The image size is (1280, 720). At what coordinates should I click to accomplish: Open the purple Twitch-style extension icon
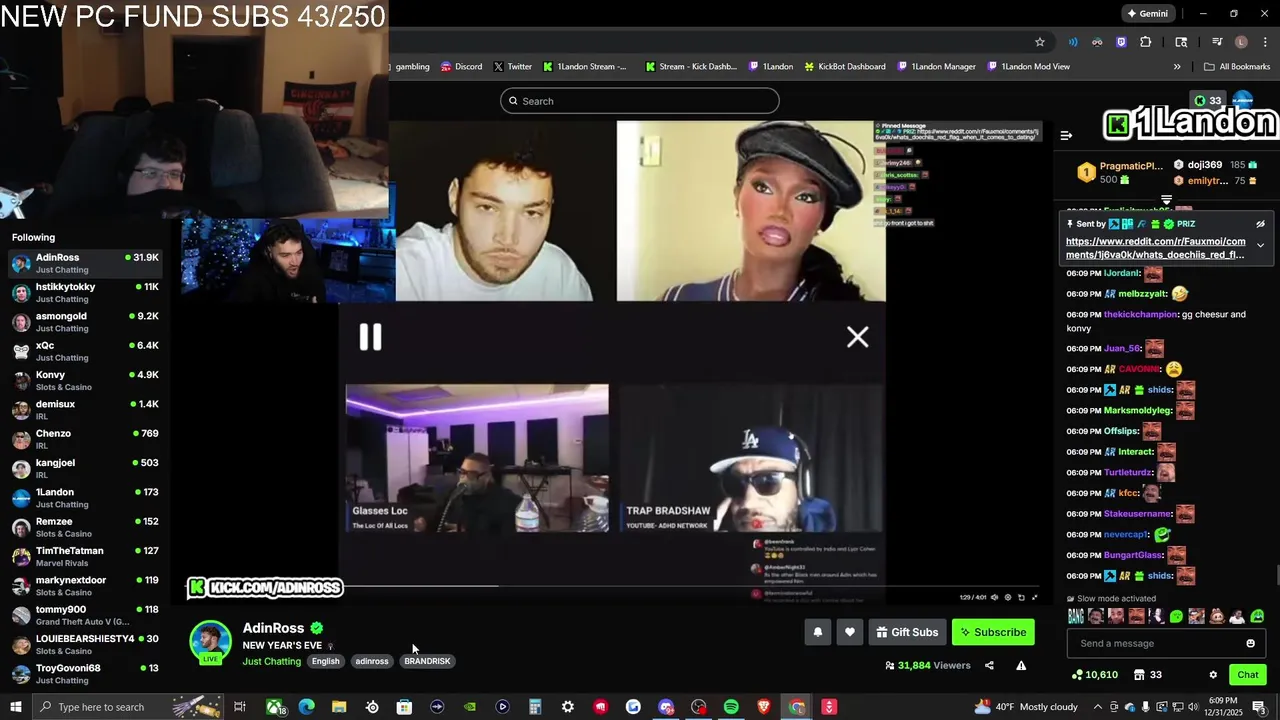1121,42
